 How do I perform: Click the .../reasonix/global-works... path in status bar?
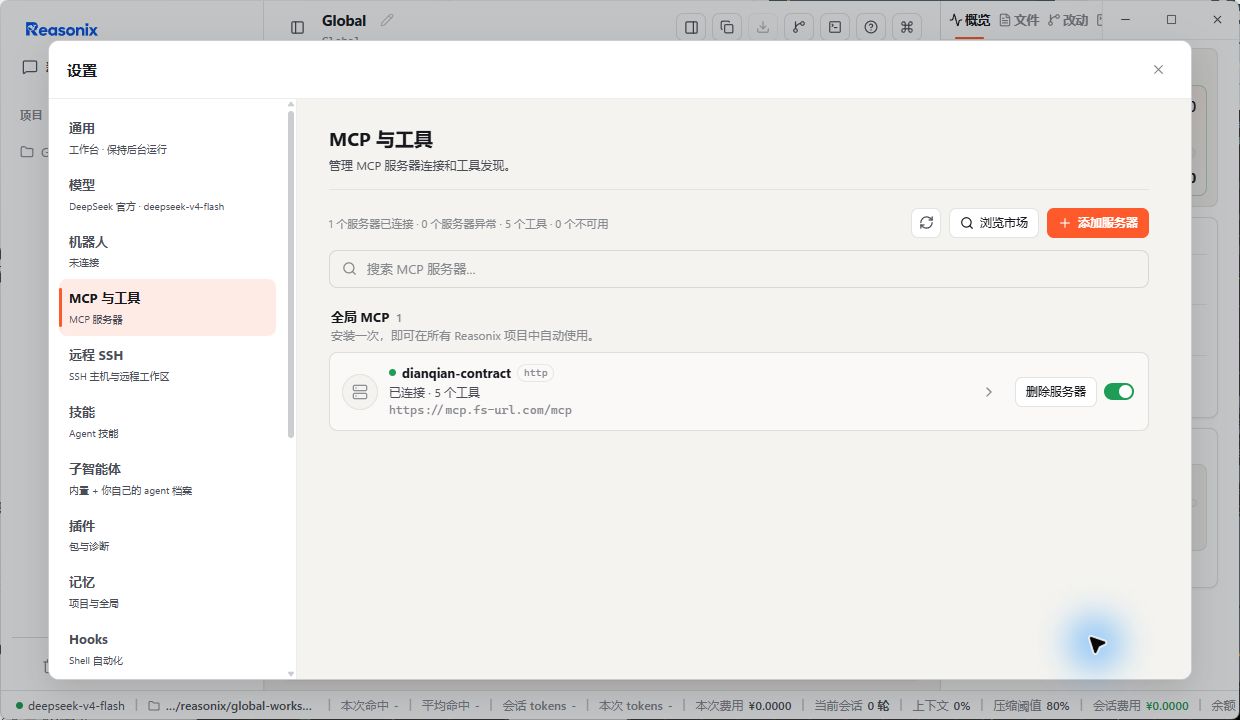coord(240,705)
